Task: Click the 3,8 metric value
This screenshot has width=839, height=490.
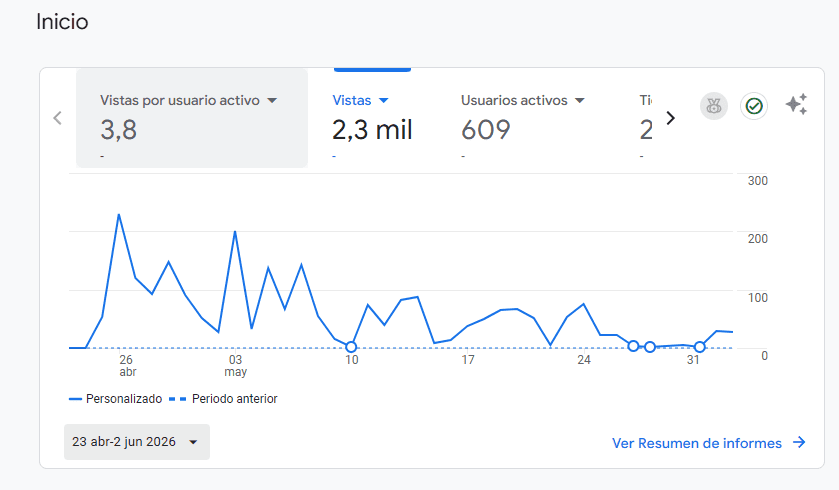Action: pos(119,130)
